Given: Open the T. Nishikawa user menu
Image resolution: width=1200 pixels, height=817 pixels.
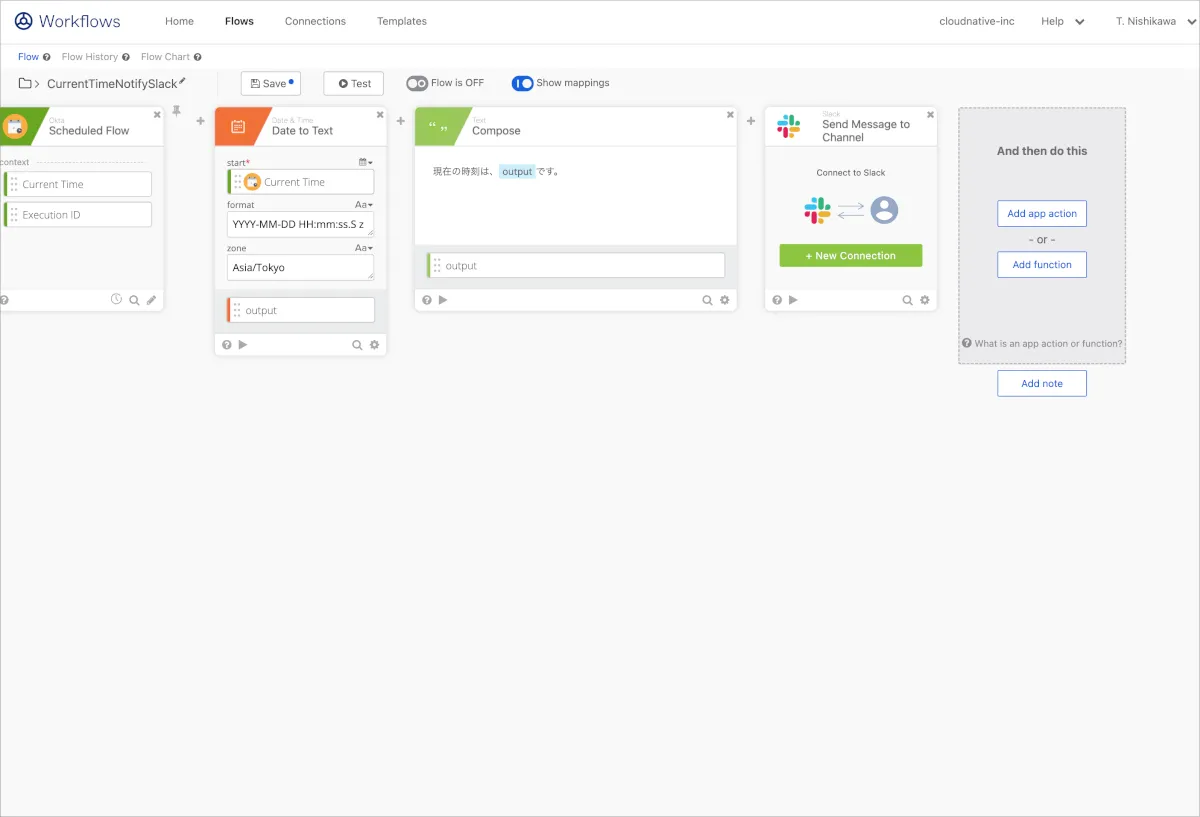Looking at the screenshot, I should coord(1155,21).
